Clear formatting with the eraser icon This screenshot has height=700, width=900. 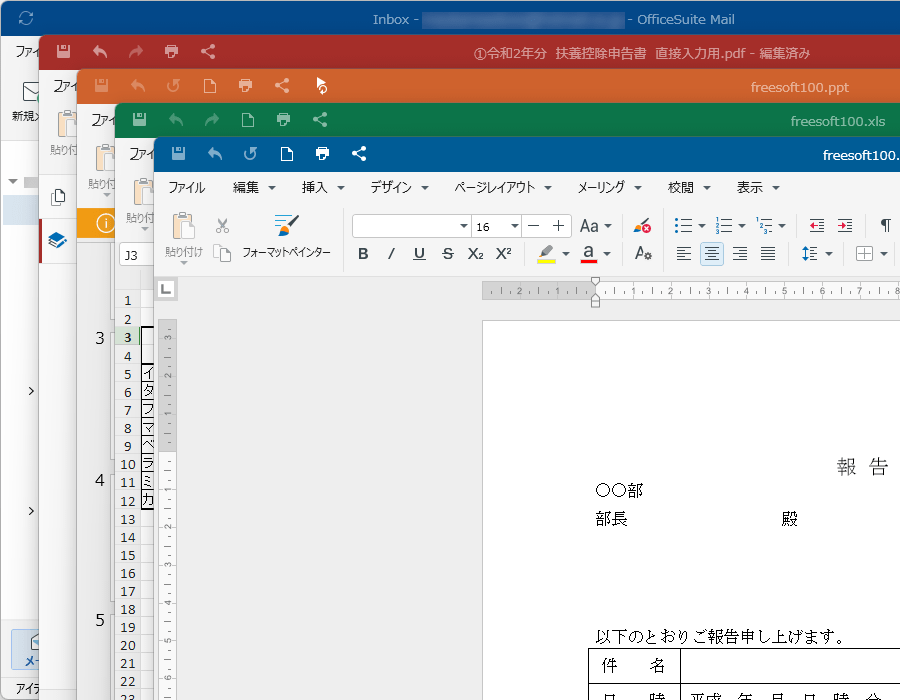pos(642,225)
